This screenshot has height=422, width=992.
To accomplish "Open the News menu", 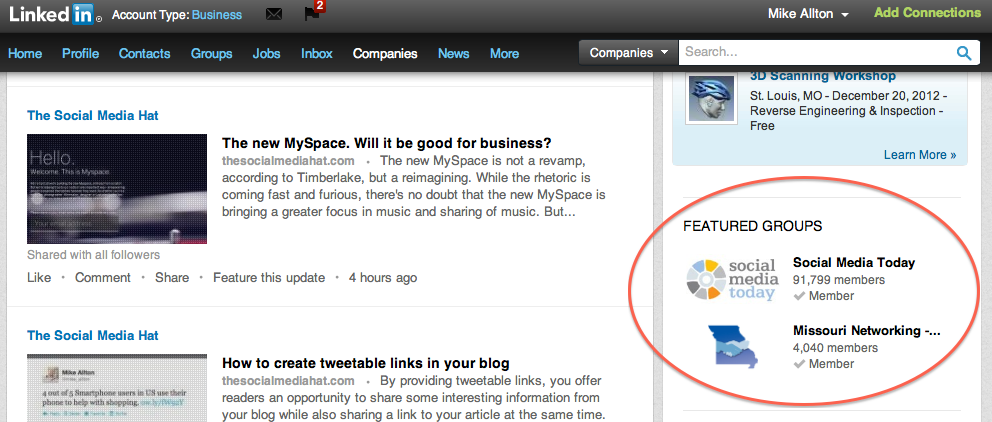I will (x=454, y=54).
